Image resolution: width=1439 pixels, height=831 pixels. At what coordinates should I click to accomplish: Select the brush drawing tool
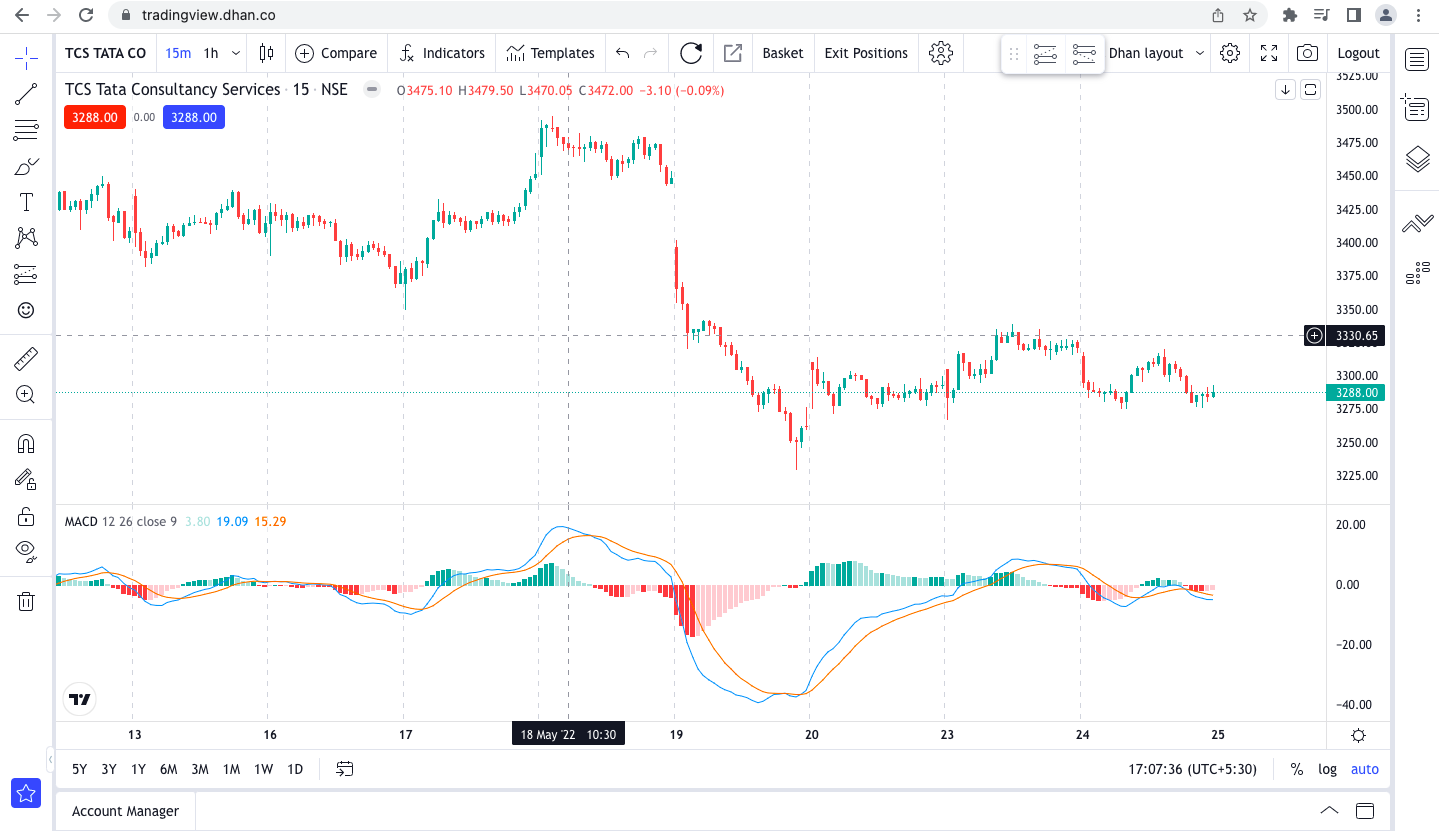tap(26, 166)
